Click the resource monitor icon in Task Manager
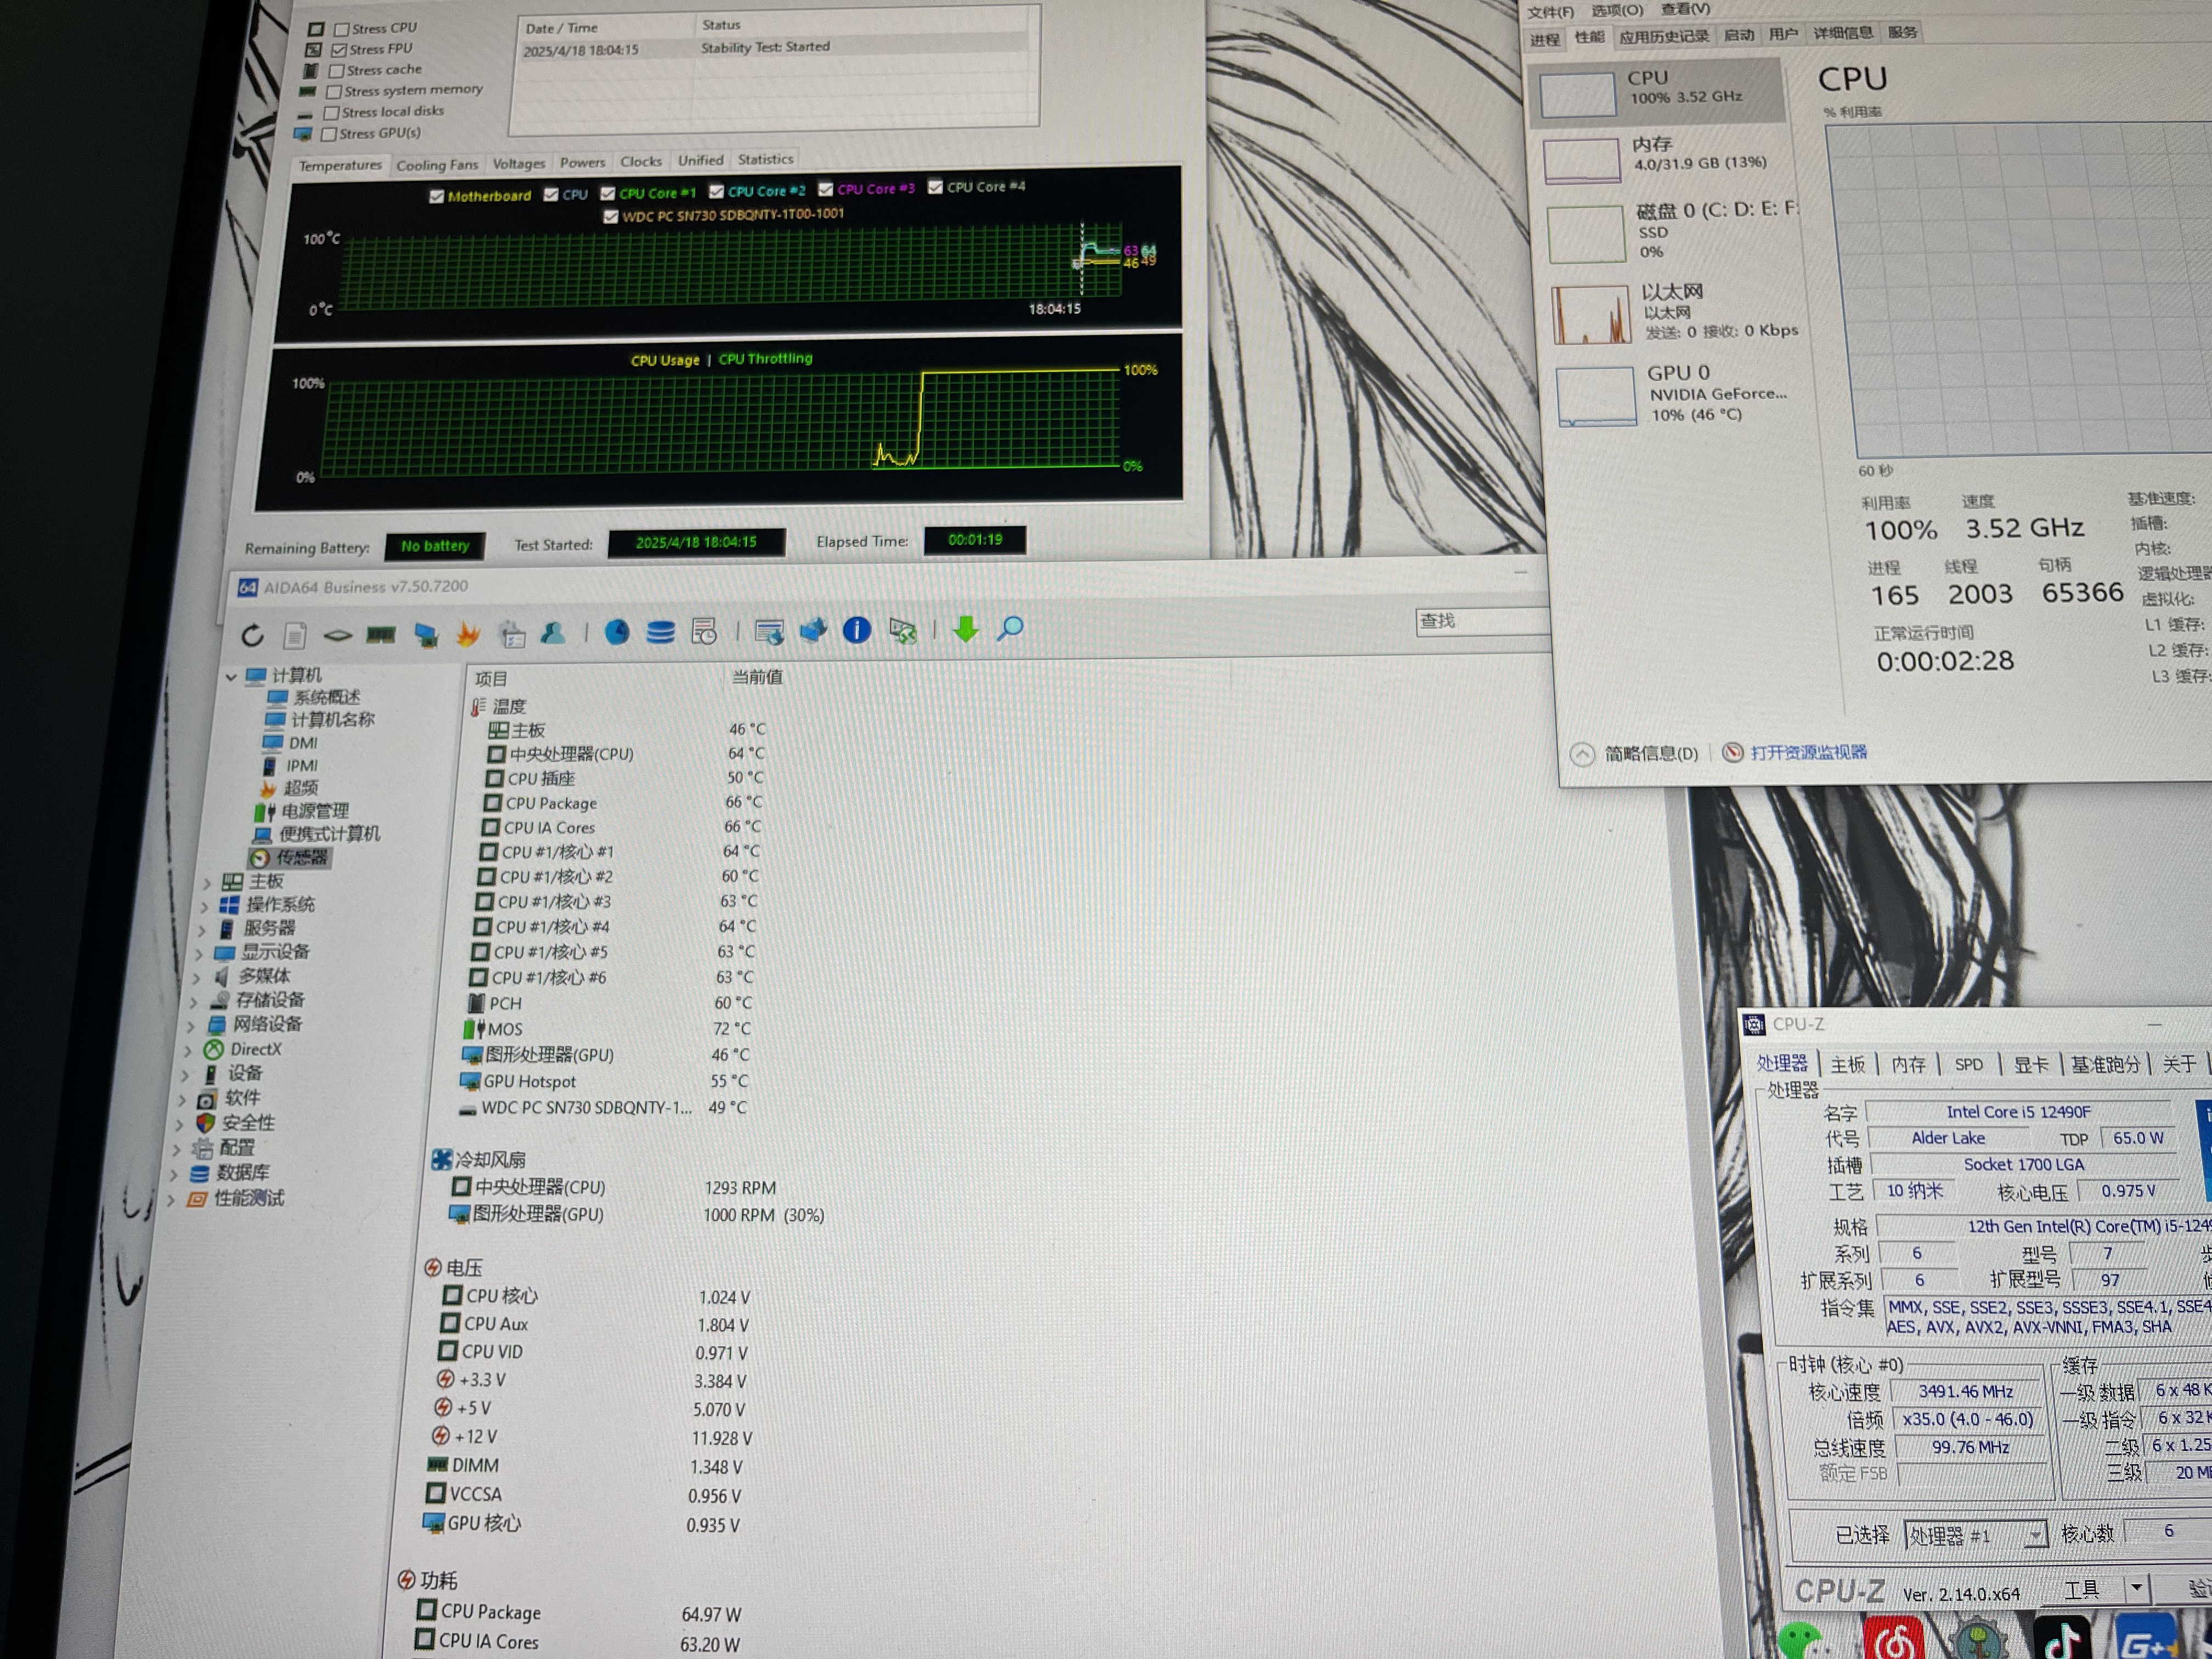The height and width of the screenshot is (1659, 2212). point(1733,753)
